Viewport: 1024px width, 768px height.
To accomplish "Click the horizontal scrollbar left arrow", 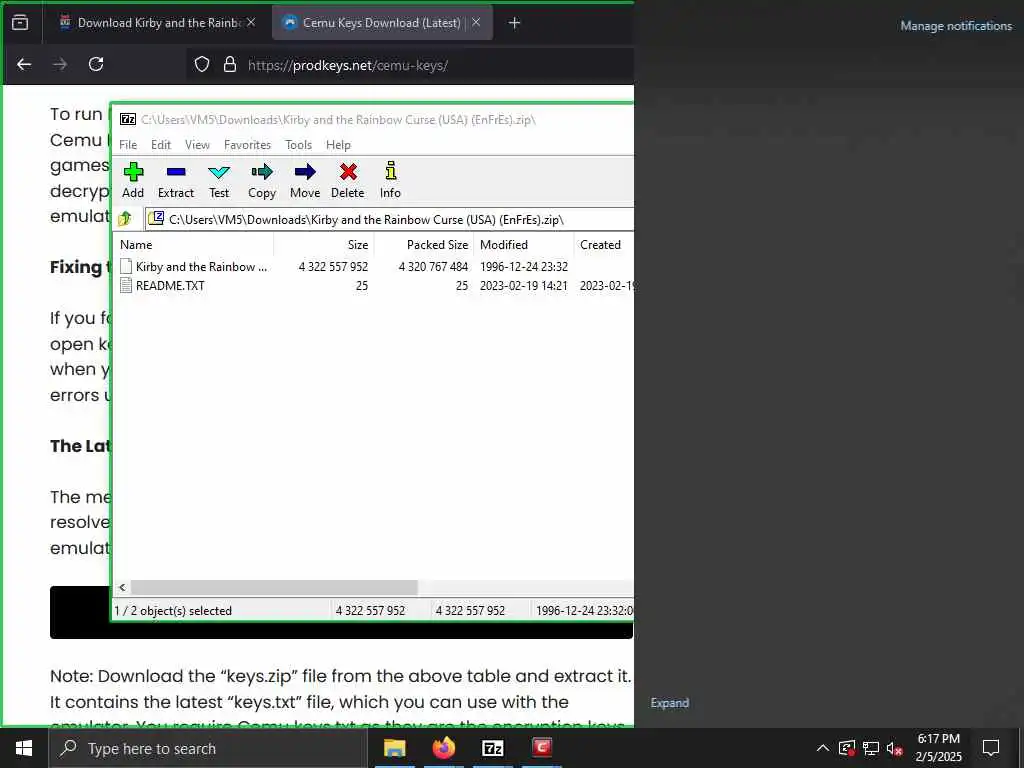I will click(x=122, y=587).
